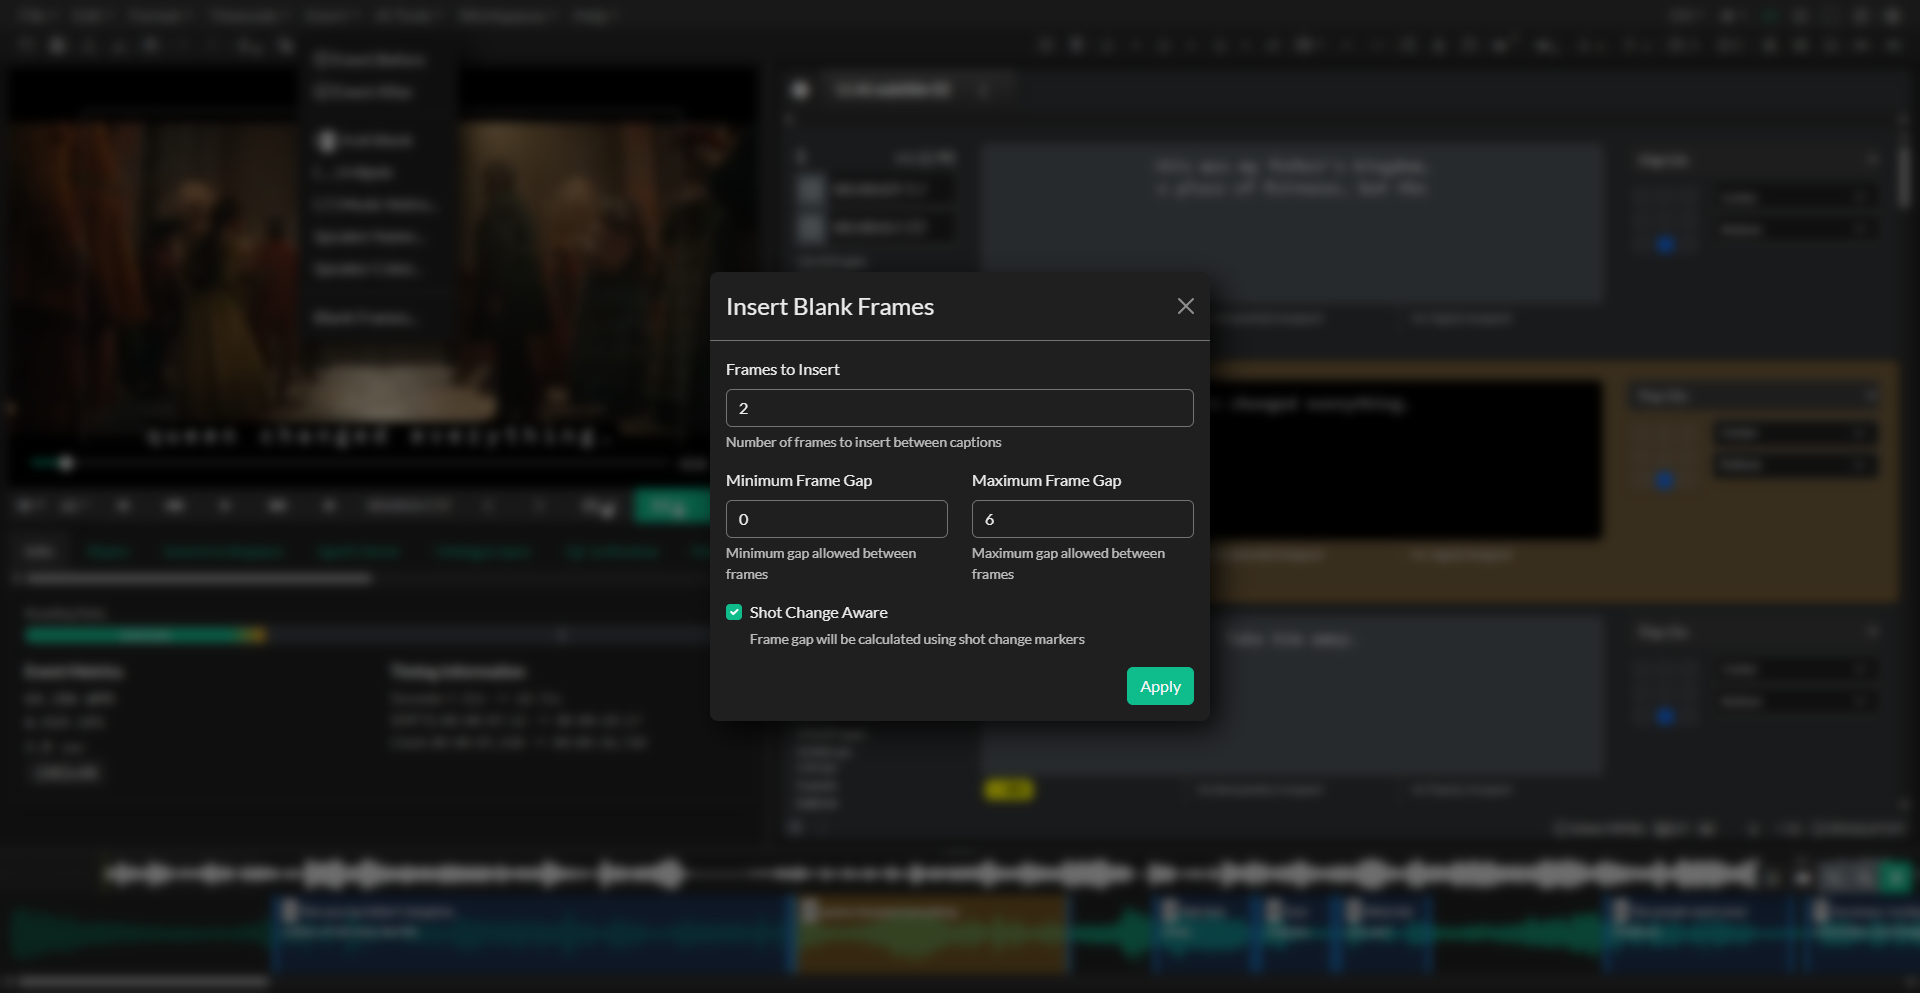Click the settings icon at the top-right corner
The image size is (1920, 993).
[1893, 16]
